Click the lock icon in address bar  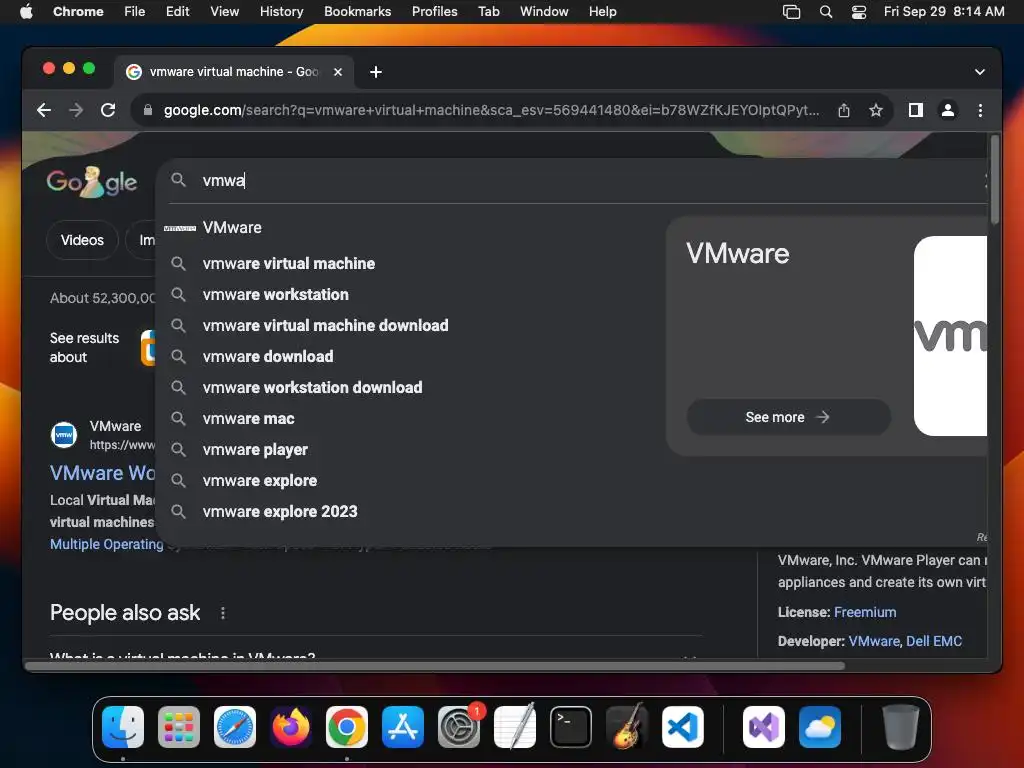tap(148, 110)
